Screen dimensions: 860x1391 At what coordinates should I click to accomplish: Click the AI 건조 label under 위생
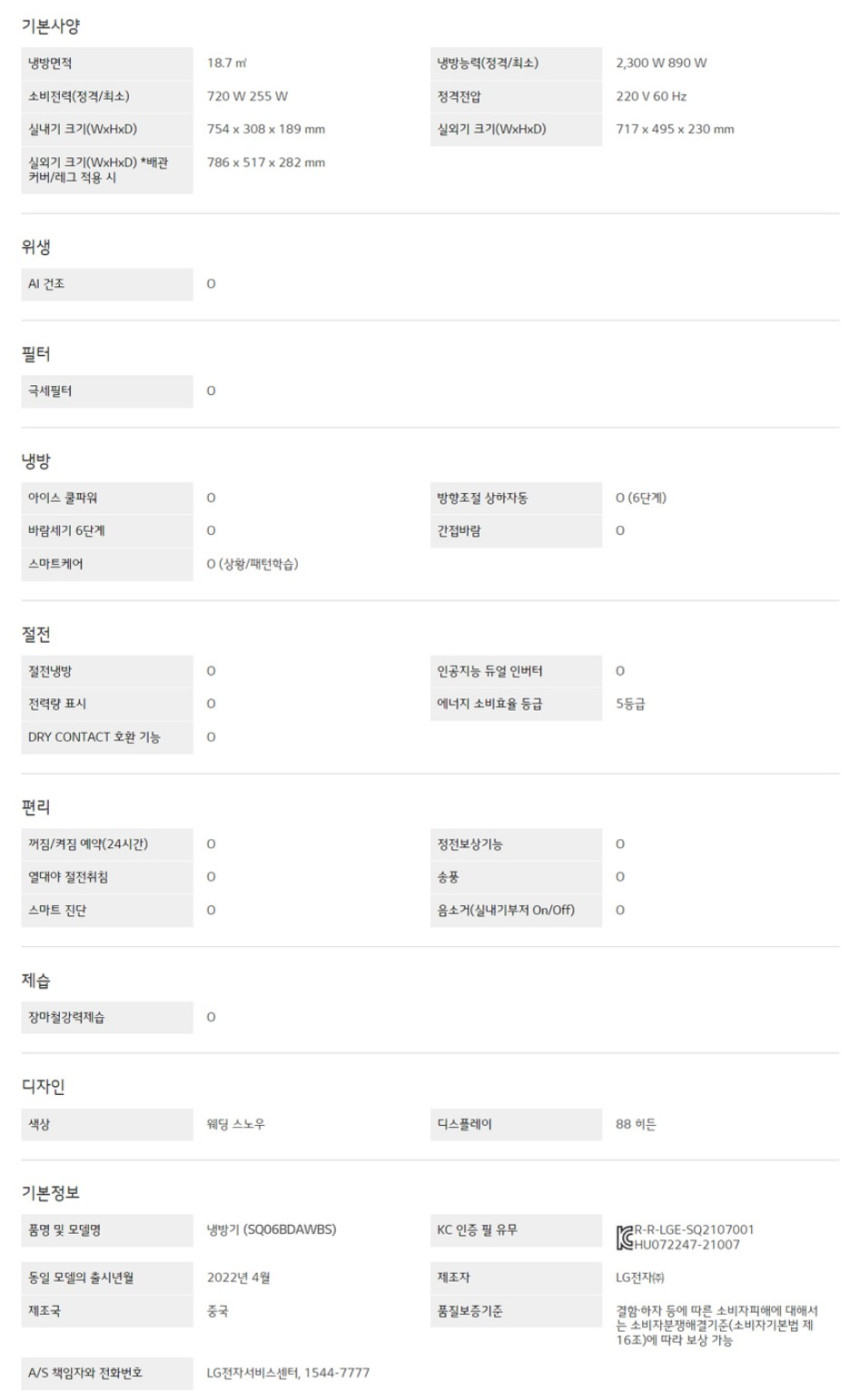click(48, 284)
